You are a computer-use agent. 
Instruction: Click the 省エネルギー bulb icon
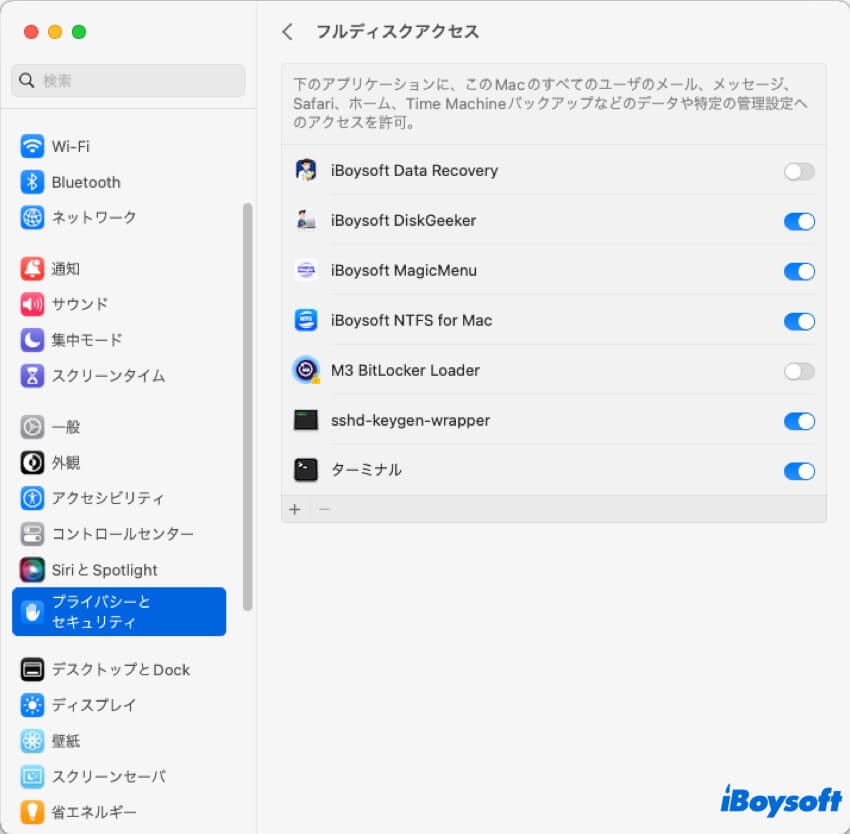coord(32,812)
